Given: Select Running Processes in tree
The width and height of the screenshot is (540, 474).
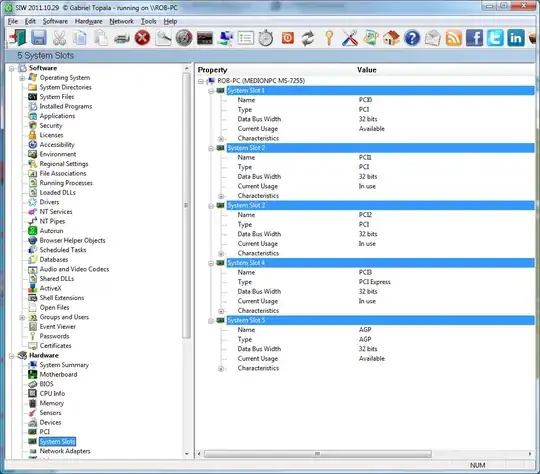Looking at the screenshot, I should click(66, 183).
